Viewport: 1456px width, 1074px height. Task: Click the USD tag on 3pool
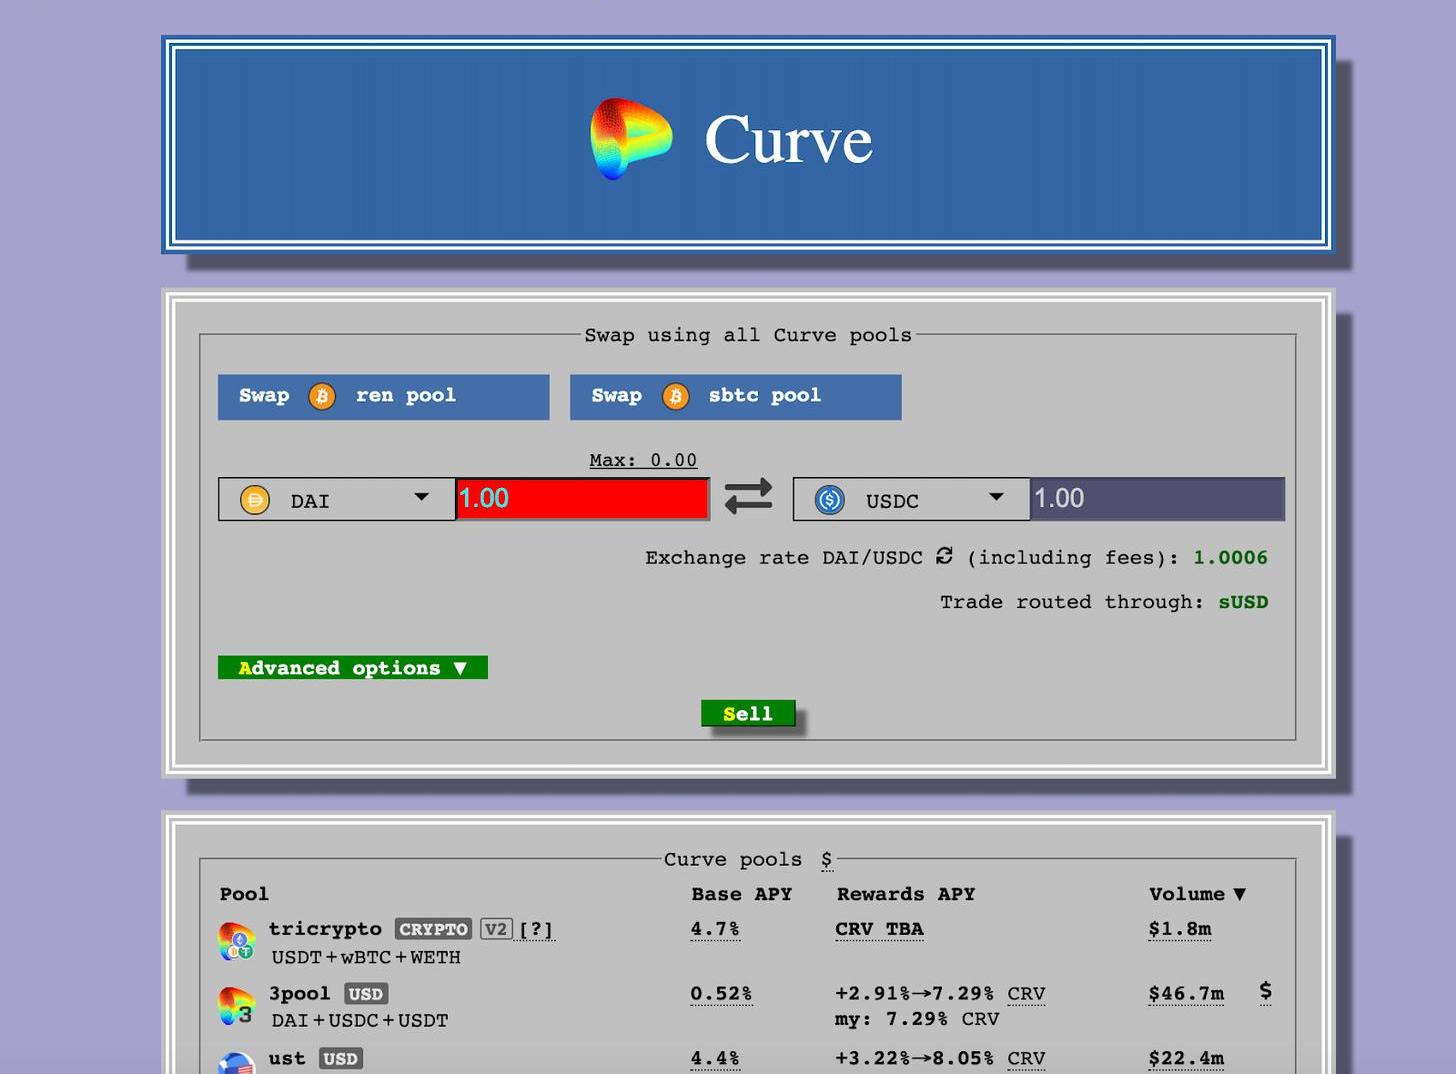366,994
